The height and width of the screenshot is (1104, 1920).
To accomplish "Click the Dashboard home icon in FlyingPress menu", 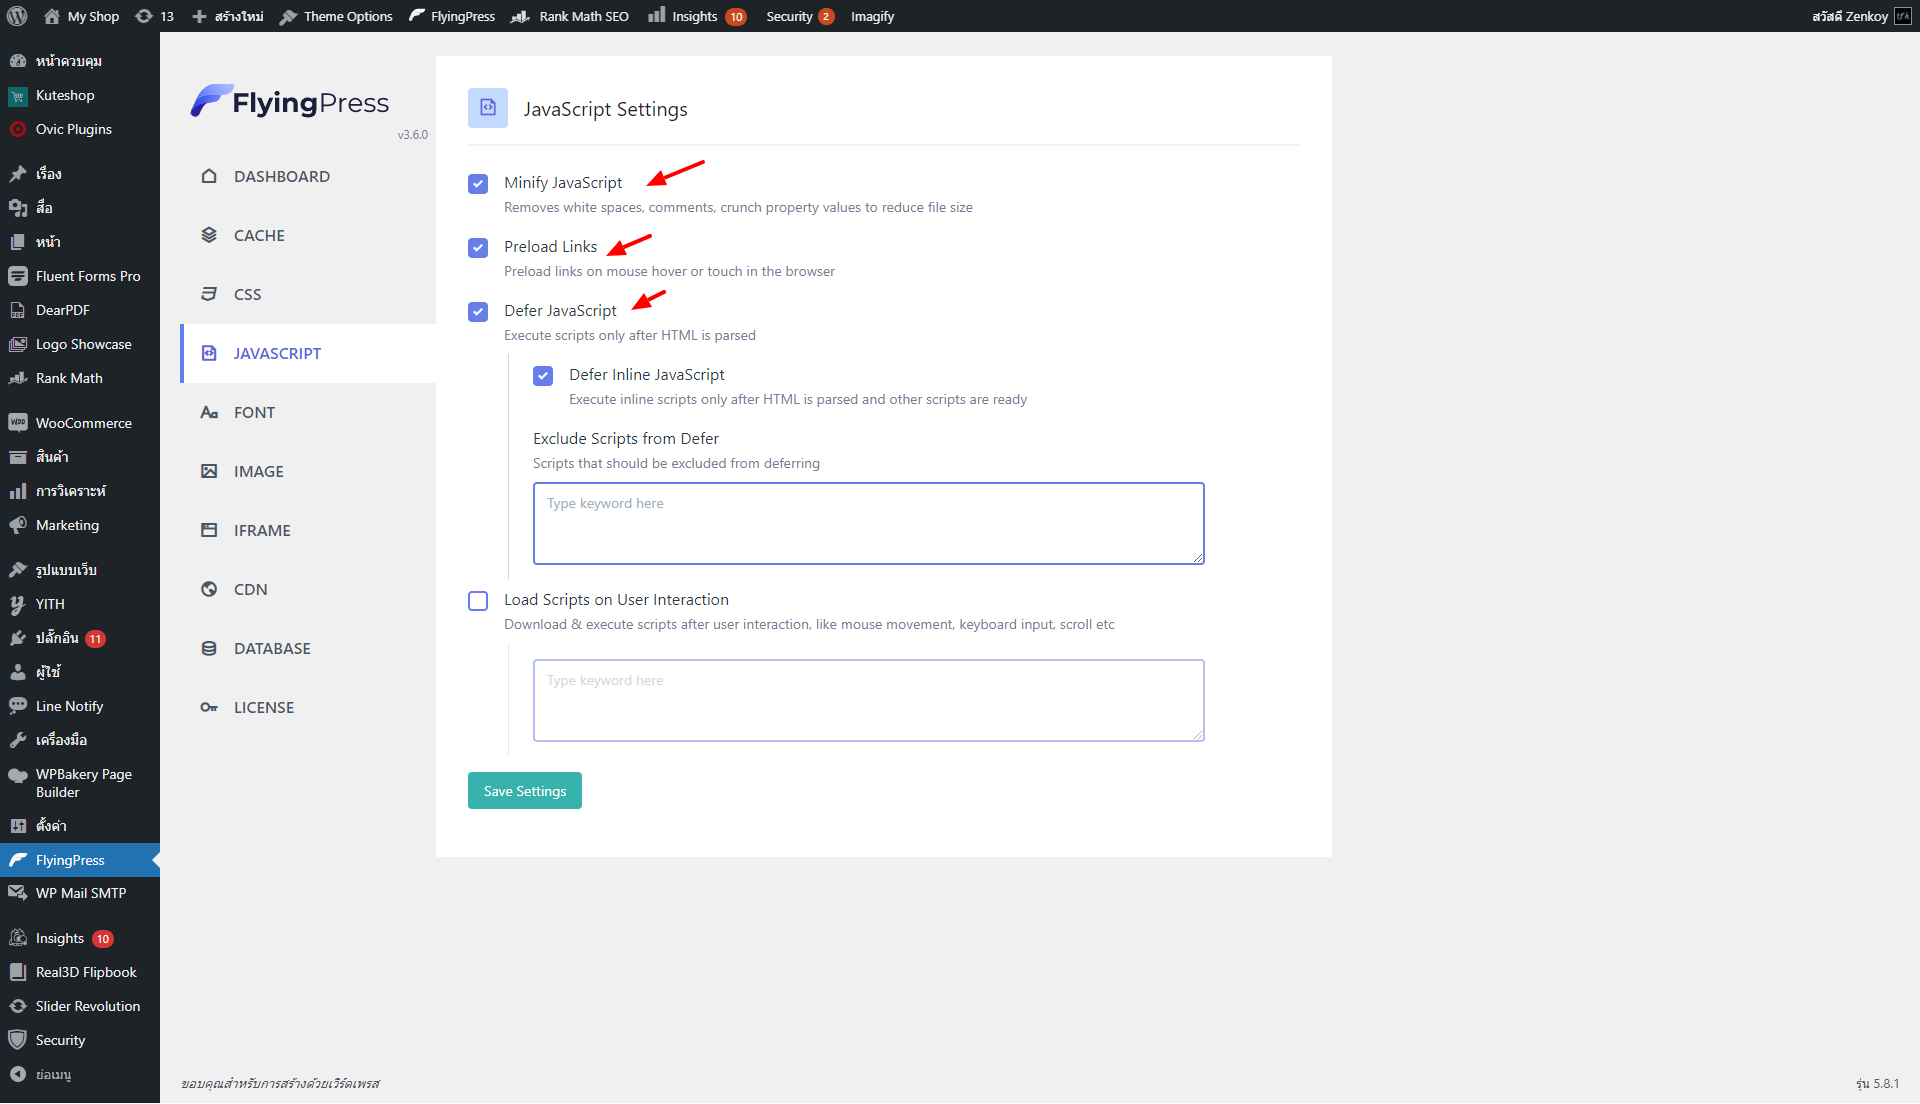I will pyautogui.click(x=209, y=176).
